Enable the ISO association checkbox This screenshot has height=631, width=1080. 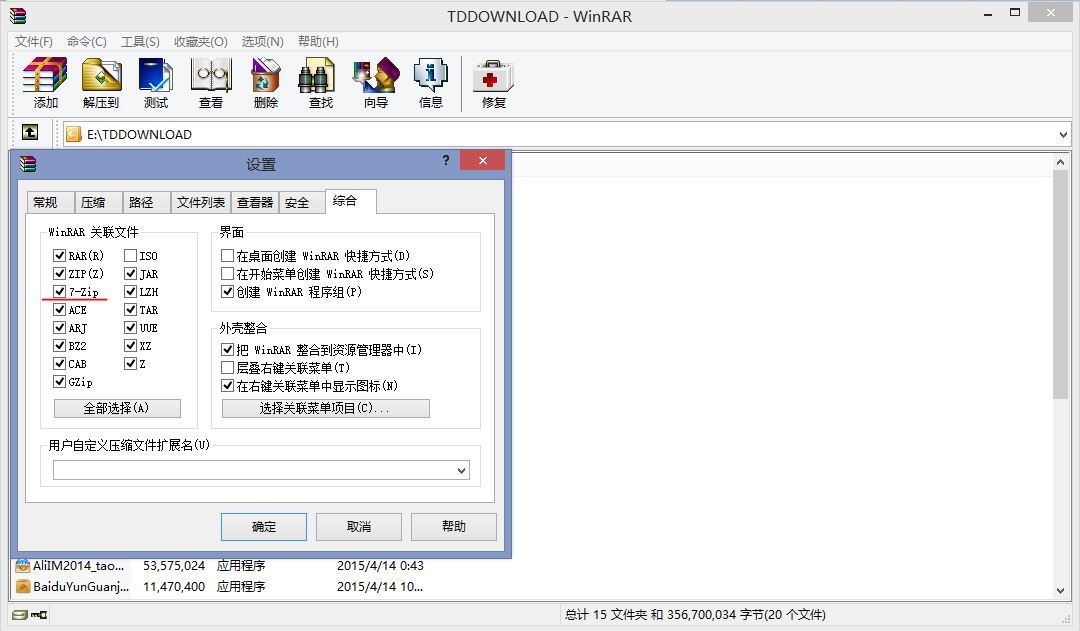click(130, 256)
